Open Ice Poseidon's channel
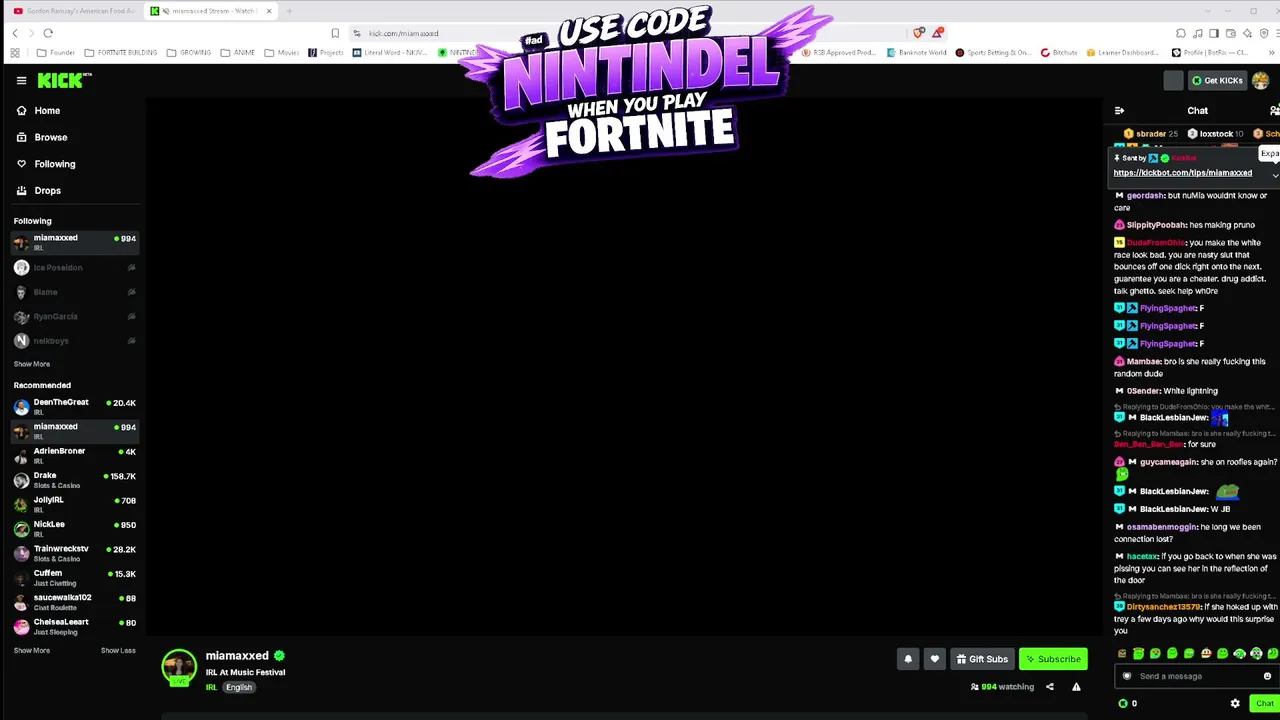This screenshot has height=720, width=1280. tap(75, 268)
